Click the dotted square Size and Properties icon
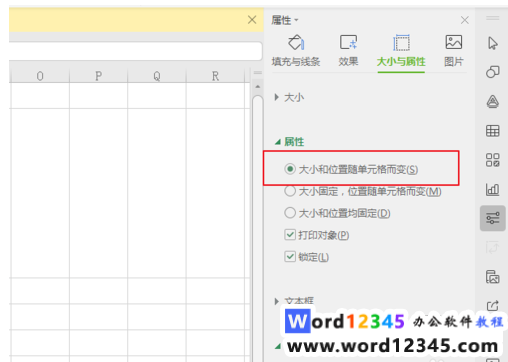Image resolution: width=508 pixels, height=362 pixels. click(401, 42)
